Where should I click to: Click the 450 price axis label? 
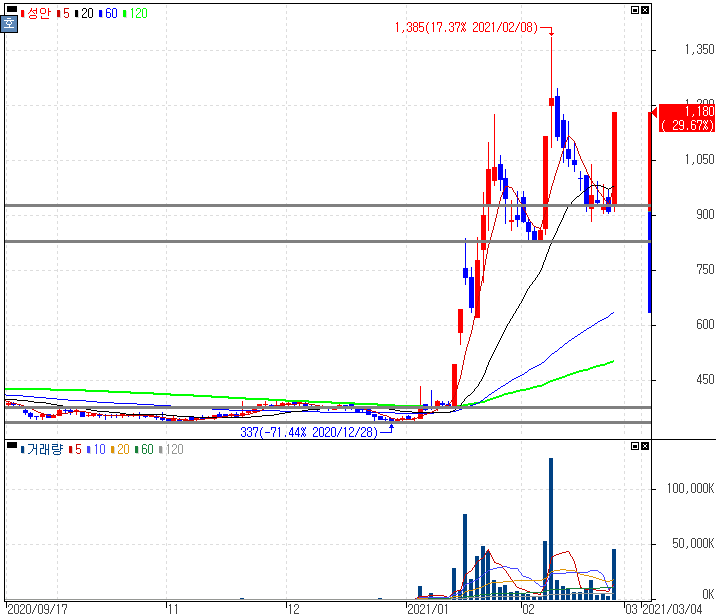(705, 379)
